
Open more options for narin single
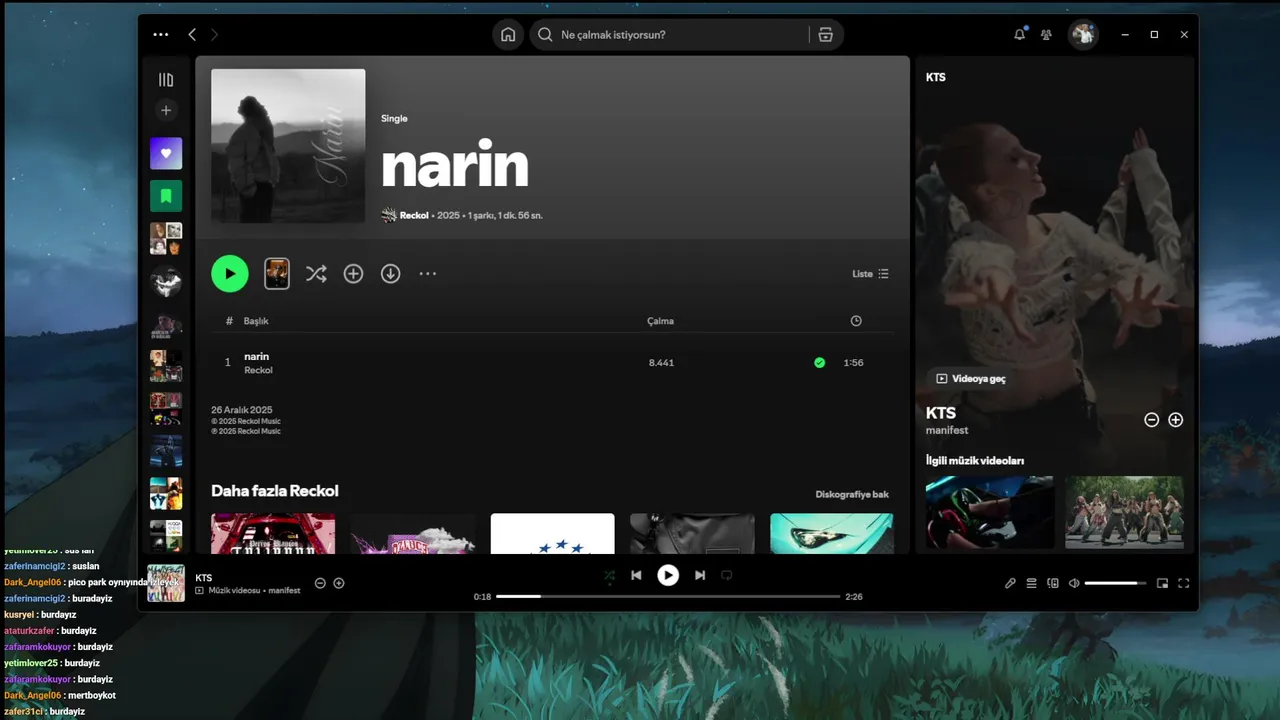[x=428, y=273]
